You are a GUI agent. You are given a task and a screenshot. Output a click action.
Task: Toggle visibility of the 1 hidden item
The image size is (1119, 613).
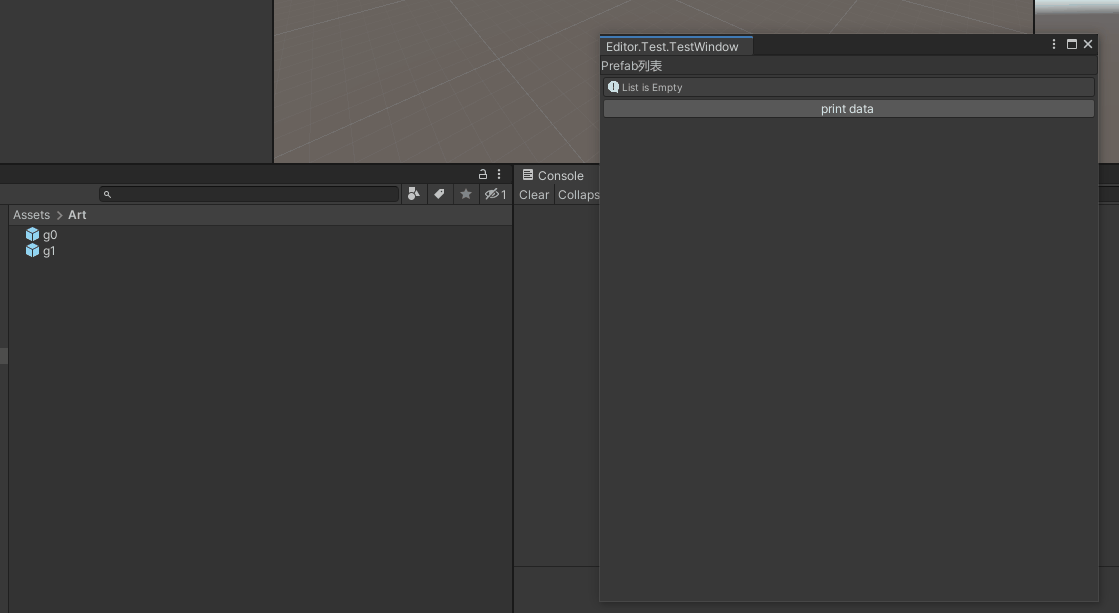coord(494,194)
